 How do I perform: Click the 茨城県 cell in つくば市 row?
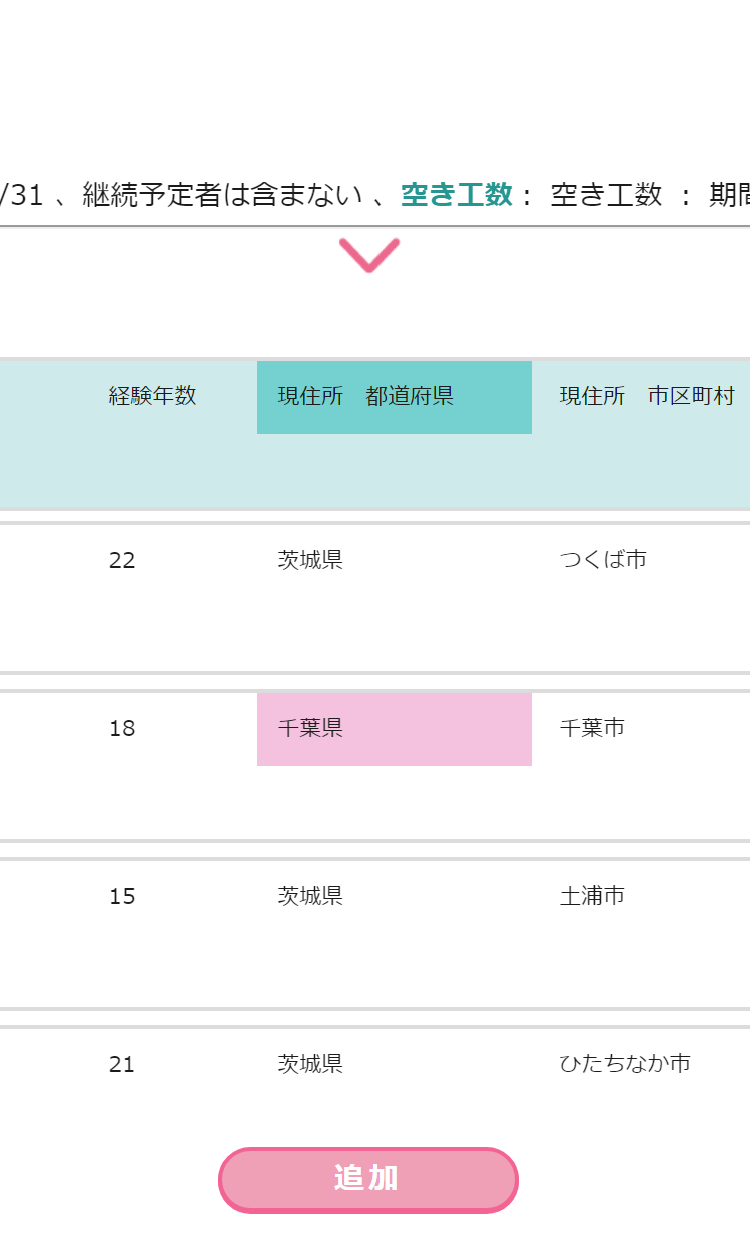[310, 560]
